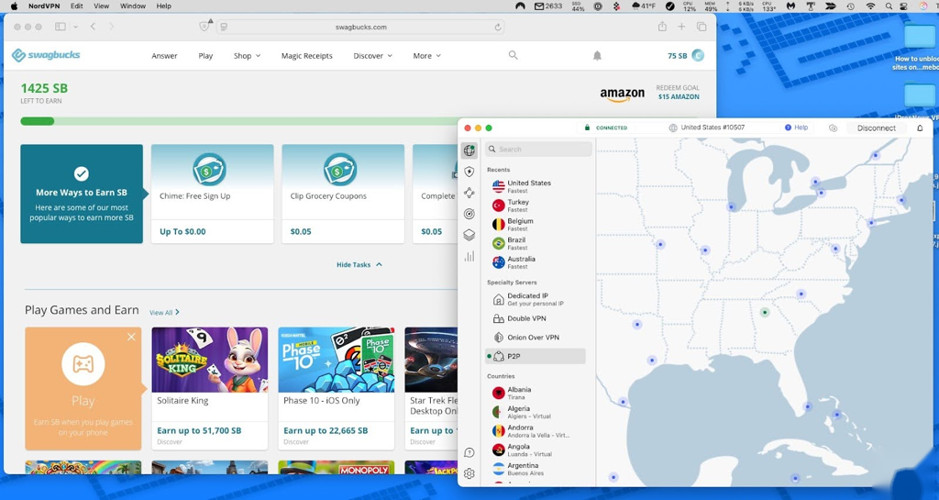Open Swagbucks notification bell

tap(597, 56)
